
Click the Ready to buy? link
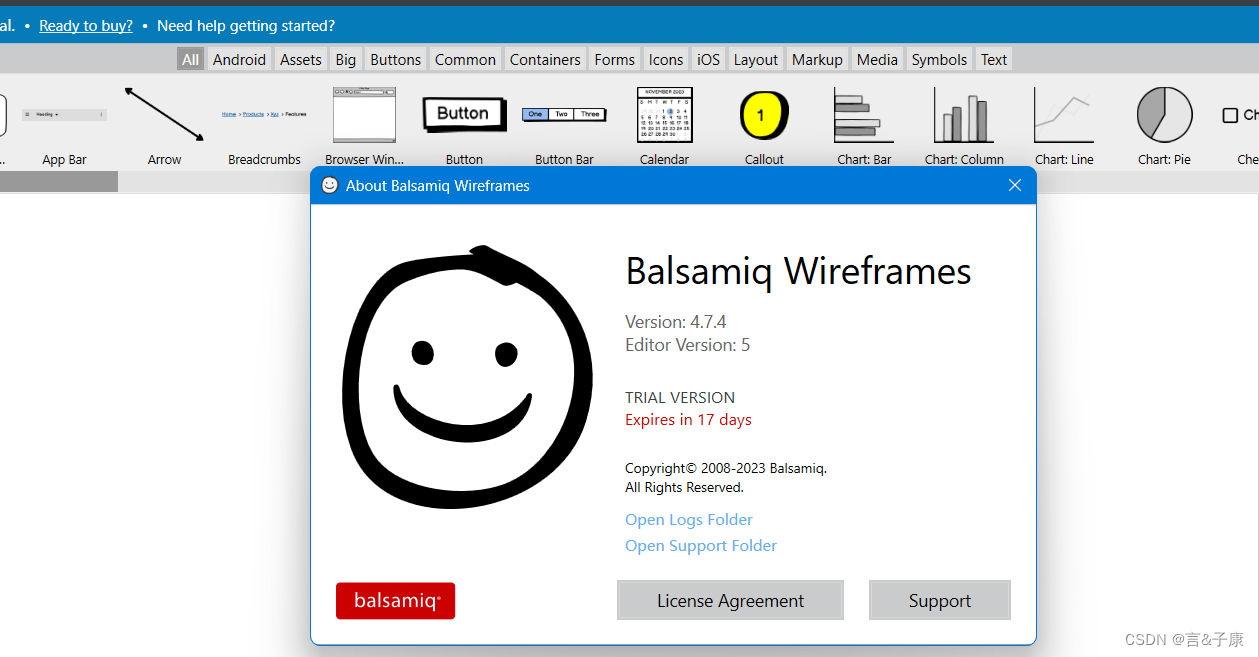point(86,26)
